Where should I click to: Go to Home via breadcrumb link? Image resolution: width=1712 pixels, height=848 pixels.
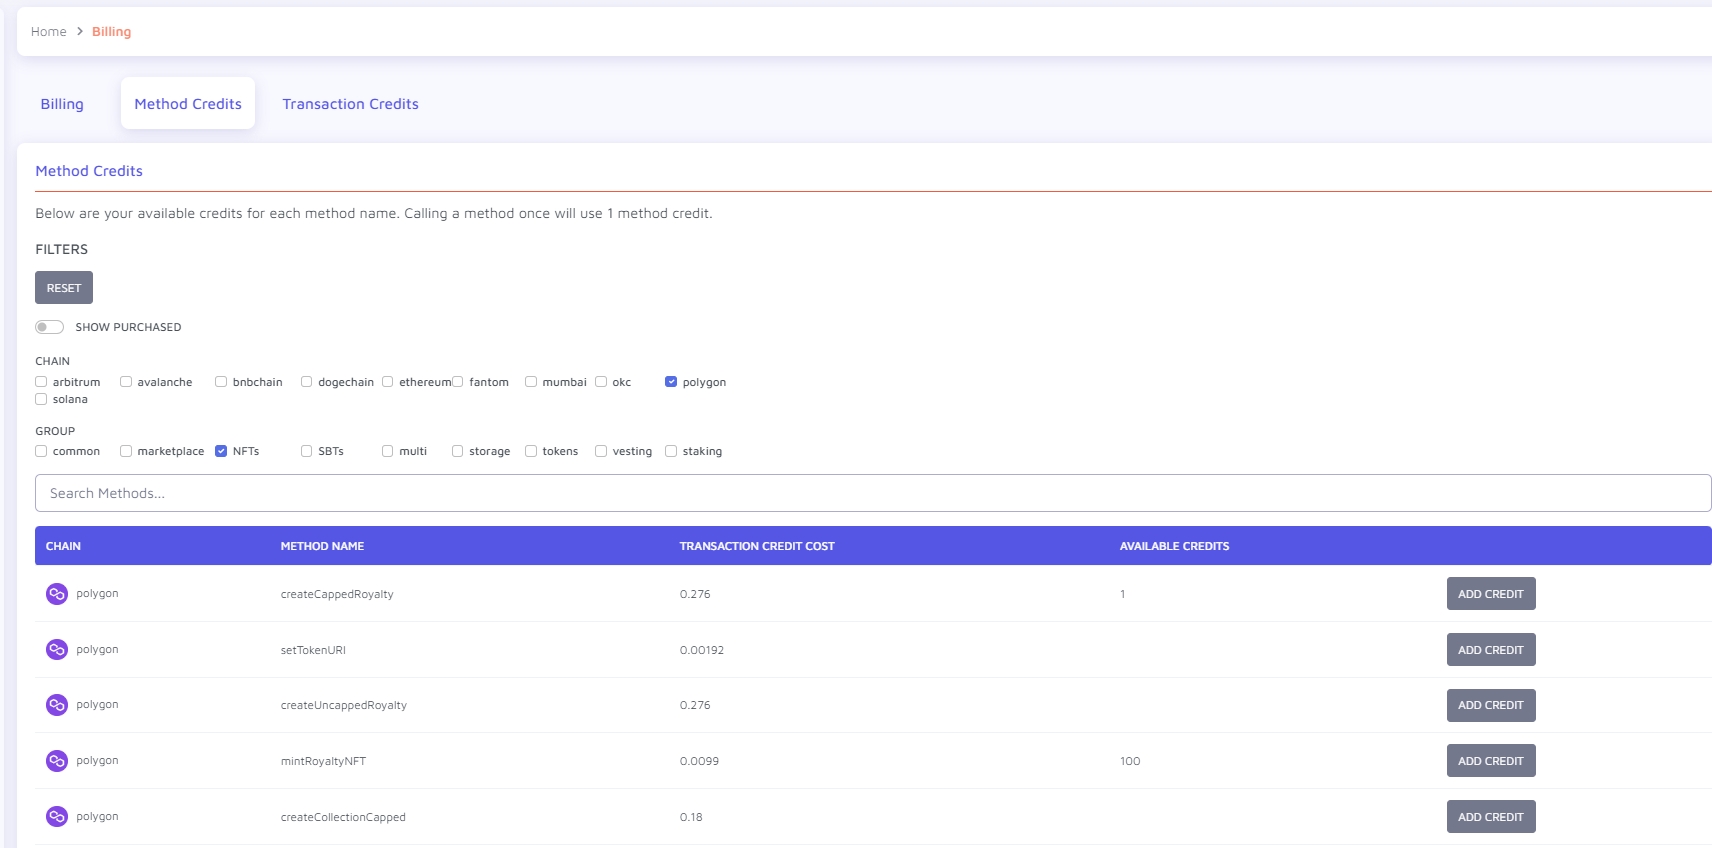click(48, 32)
